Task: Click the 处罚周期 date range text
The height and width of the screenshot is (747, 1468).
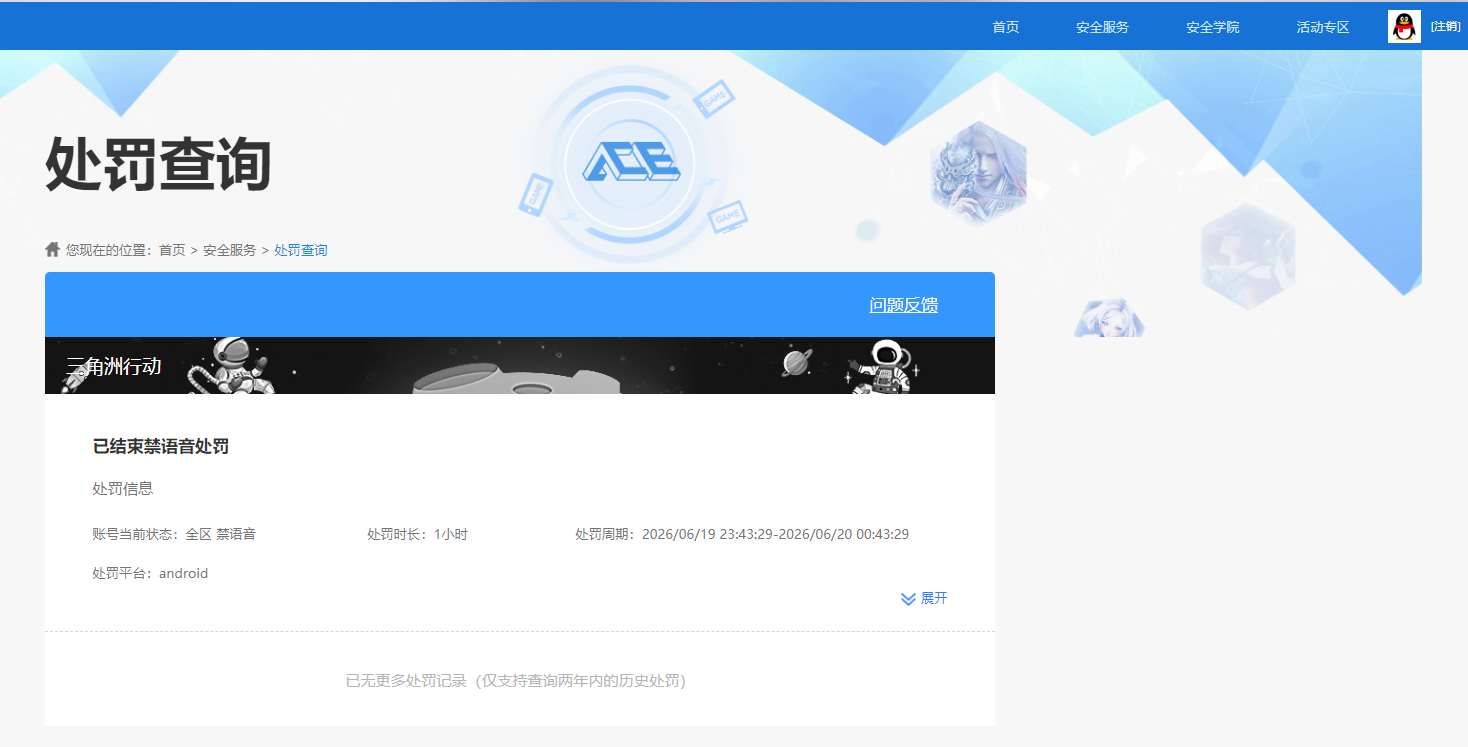Action: click(x=742, y=534)
